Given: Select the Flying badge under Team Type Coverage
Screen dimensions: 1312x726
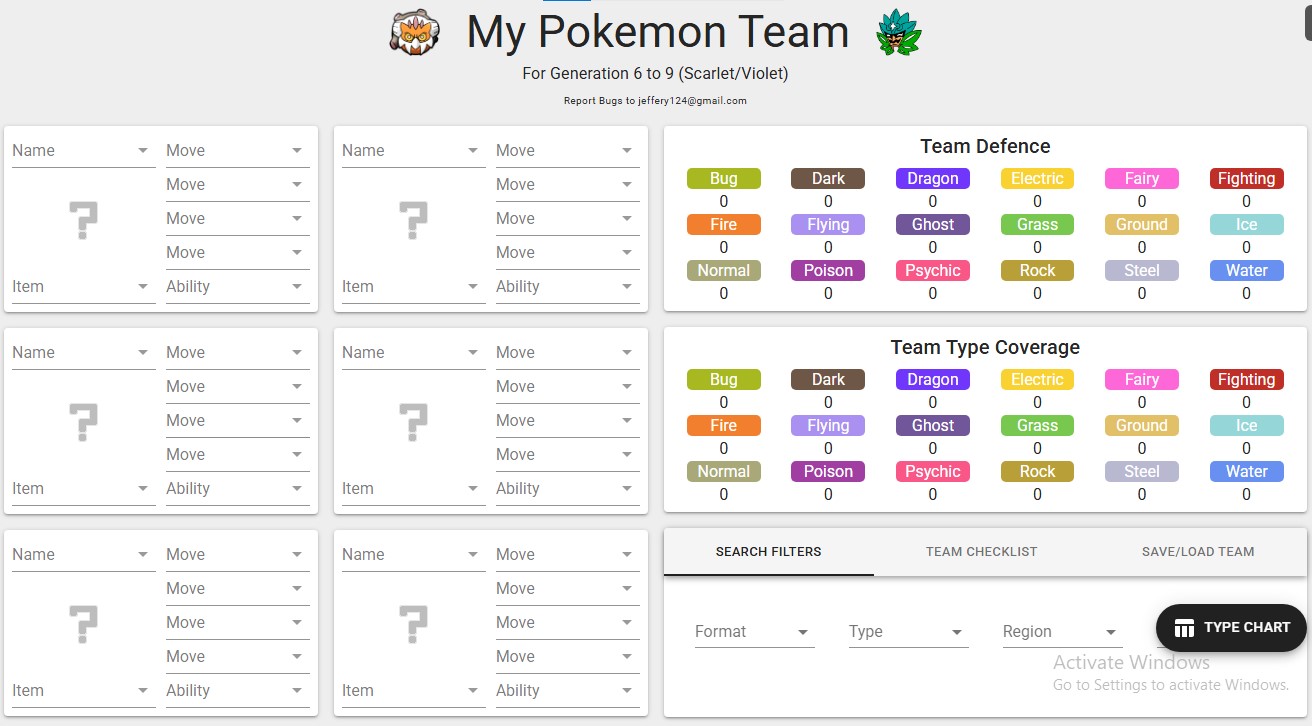Looking at the screenshot, I should pyautogui.click(x=828, y=426).
